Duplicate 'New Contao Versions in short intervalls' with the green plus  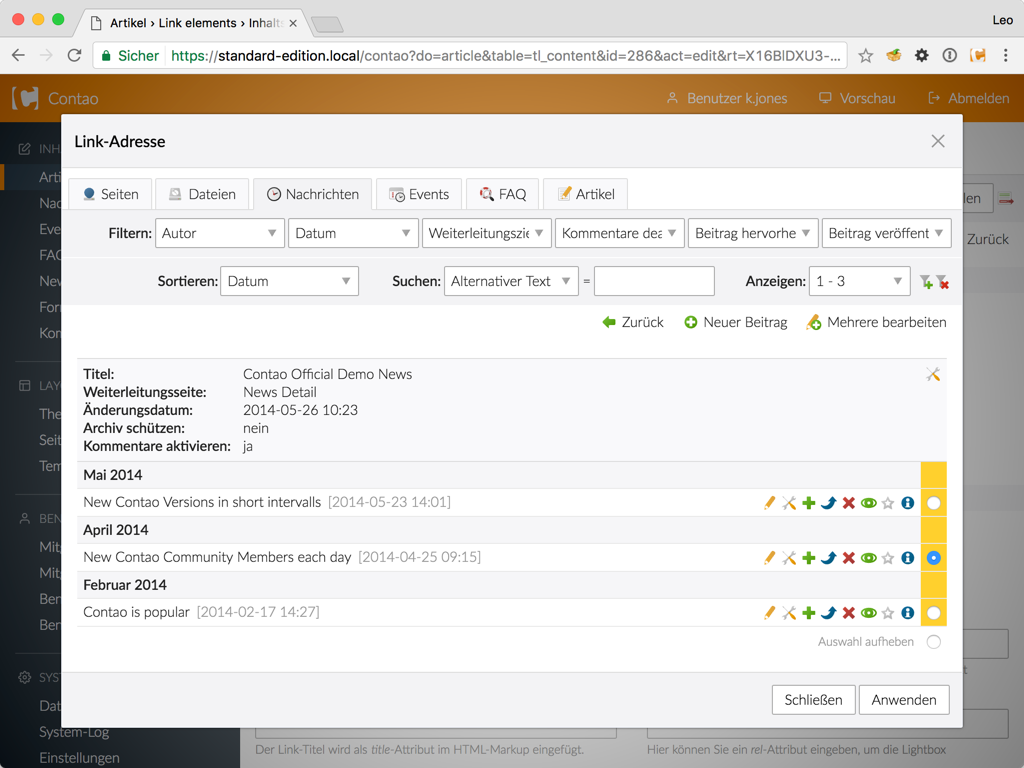coord(808,503)
